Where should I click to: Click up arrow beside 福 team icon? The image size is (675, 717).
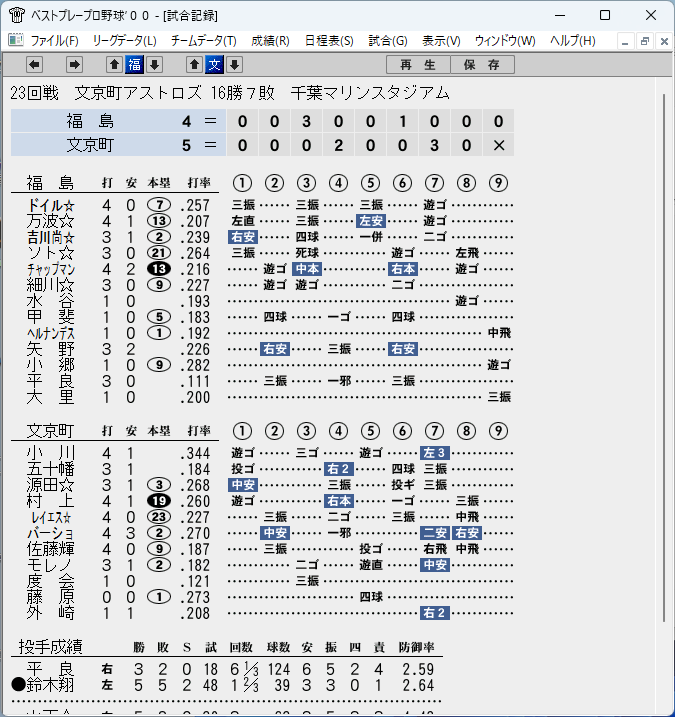[114, 64]
